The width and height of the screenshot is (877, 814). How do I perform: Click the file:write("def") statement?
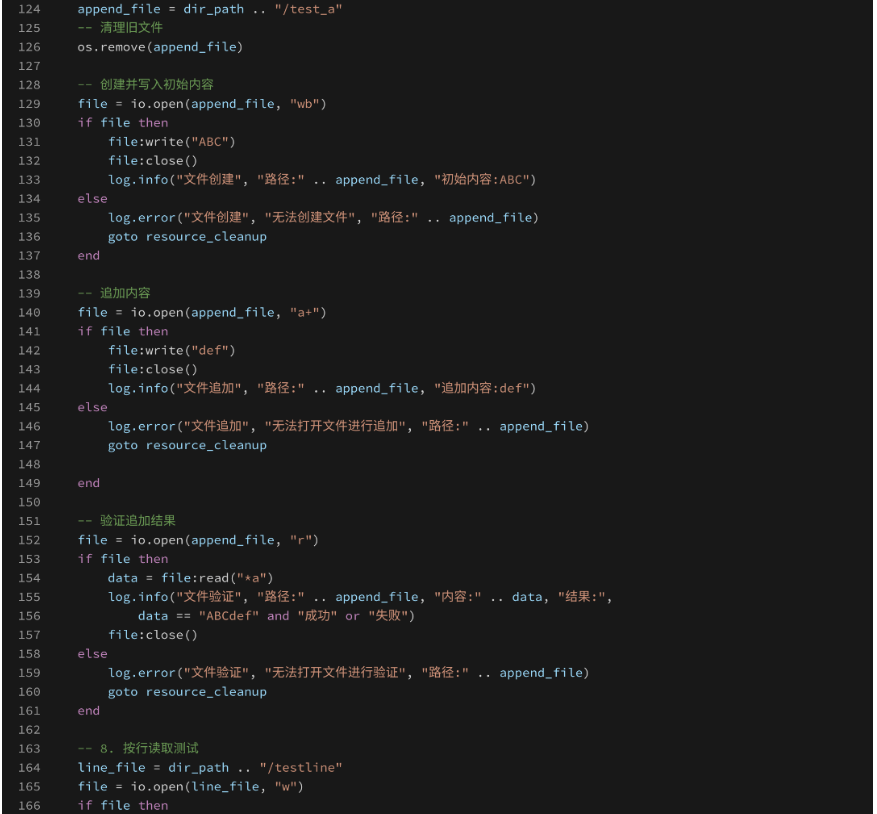pyautogui.click(x=172, y=351)
